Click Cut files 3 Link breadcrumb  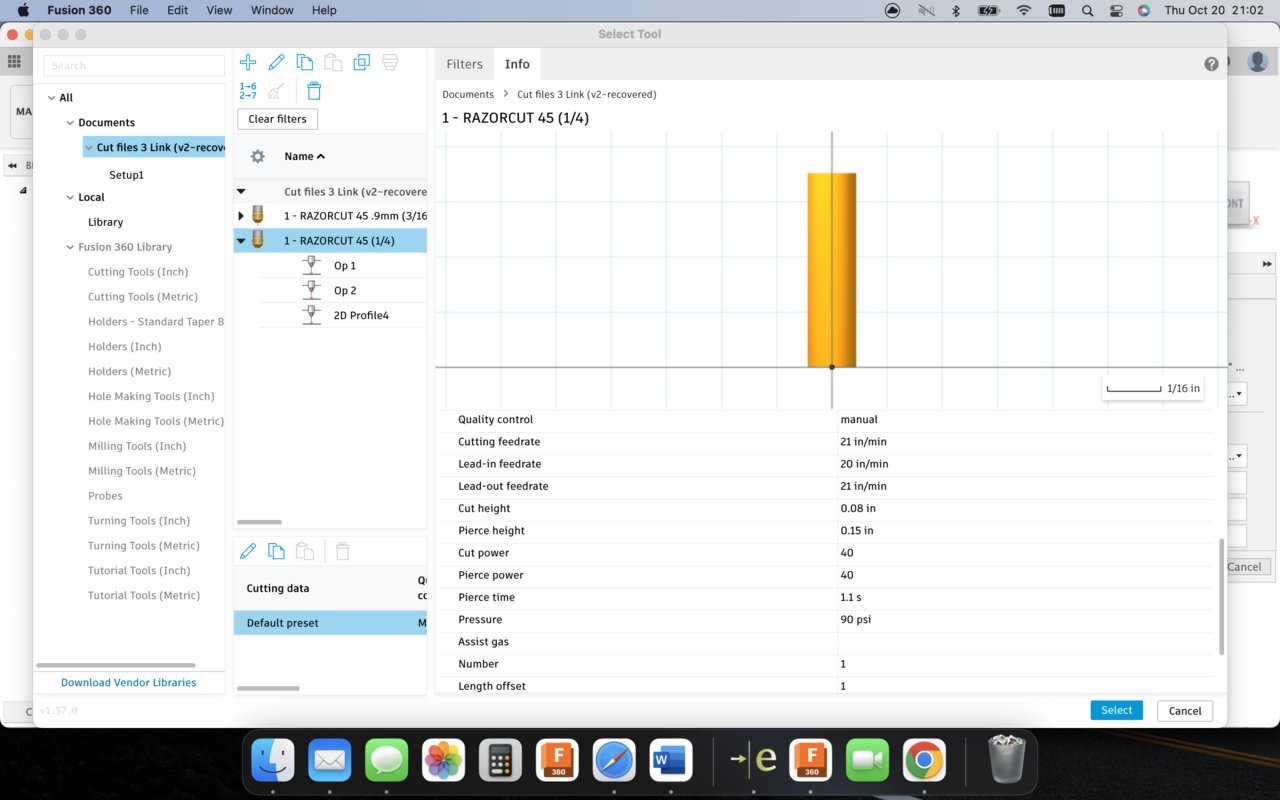(x=586, y=94)
